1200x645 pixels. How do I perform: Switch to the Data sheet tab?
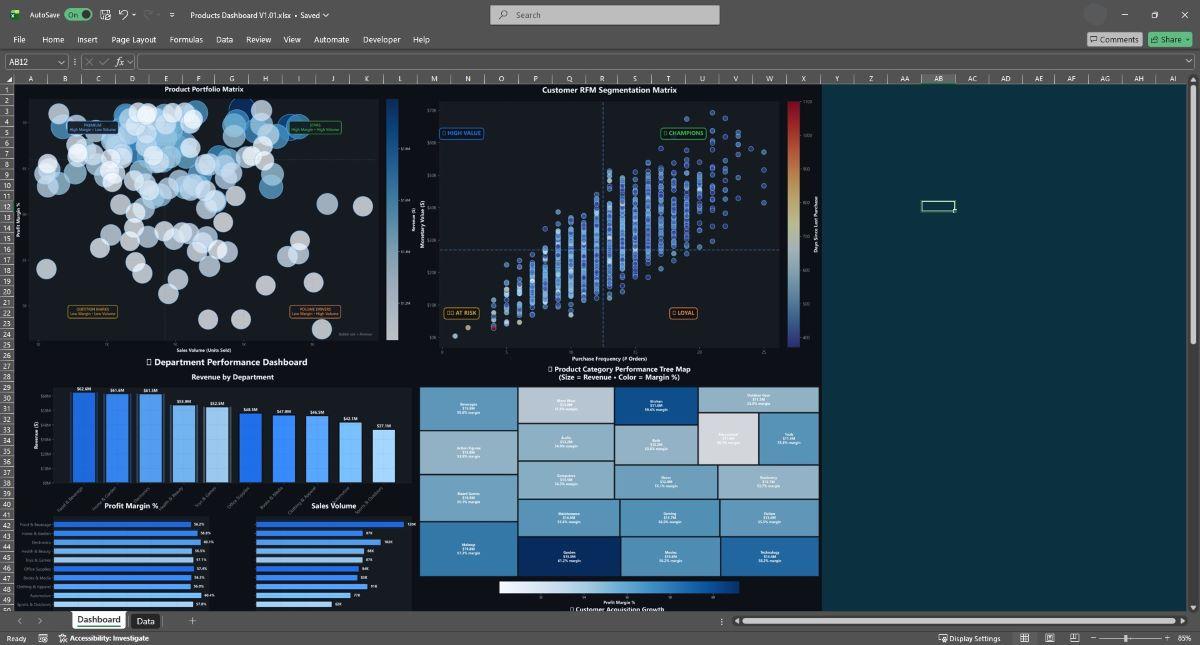[x=146, y=621]
